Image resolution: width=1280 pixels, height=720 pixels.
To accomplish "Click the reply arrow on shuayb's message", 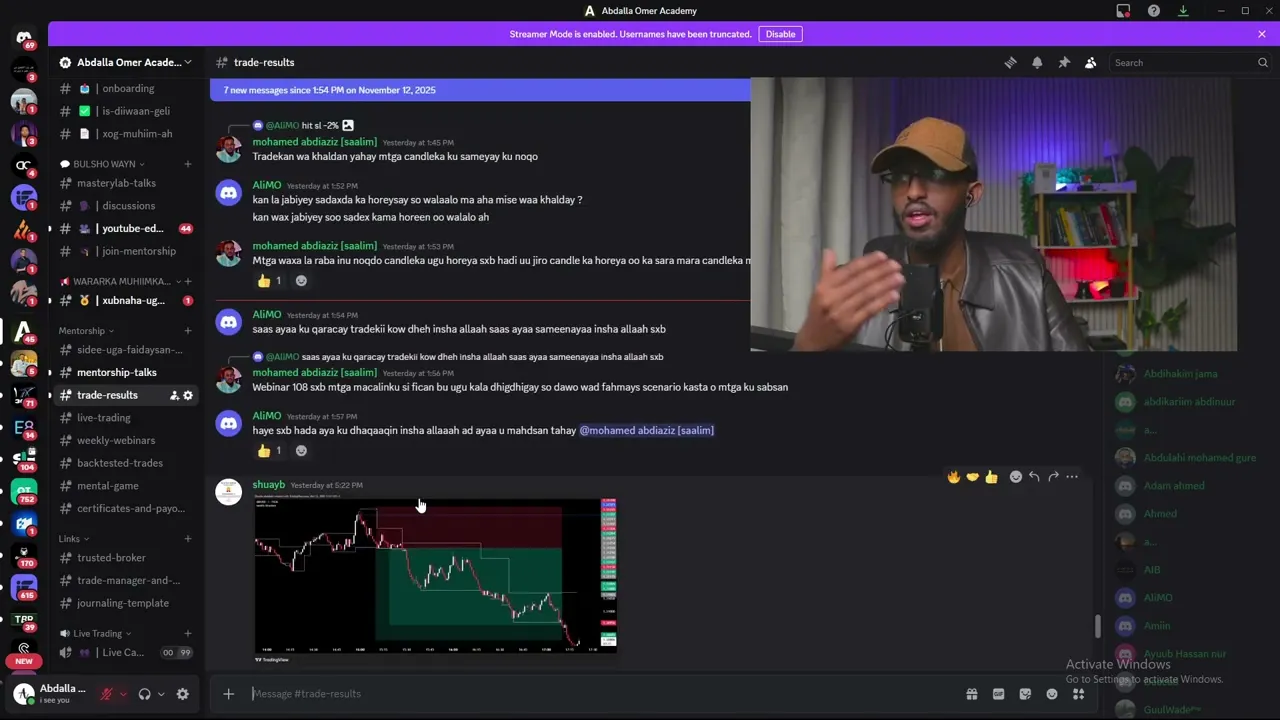I will tap(1034, 477).
